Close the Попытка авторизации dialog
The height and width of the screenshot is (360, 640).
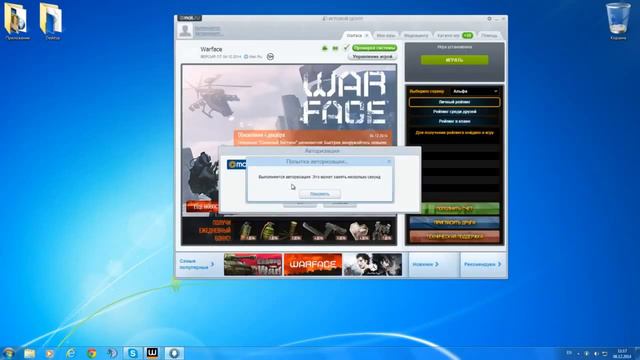pyautogui.click(x=389, y=162)
